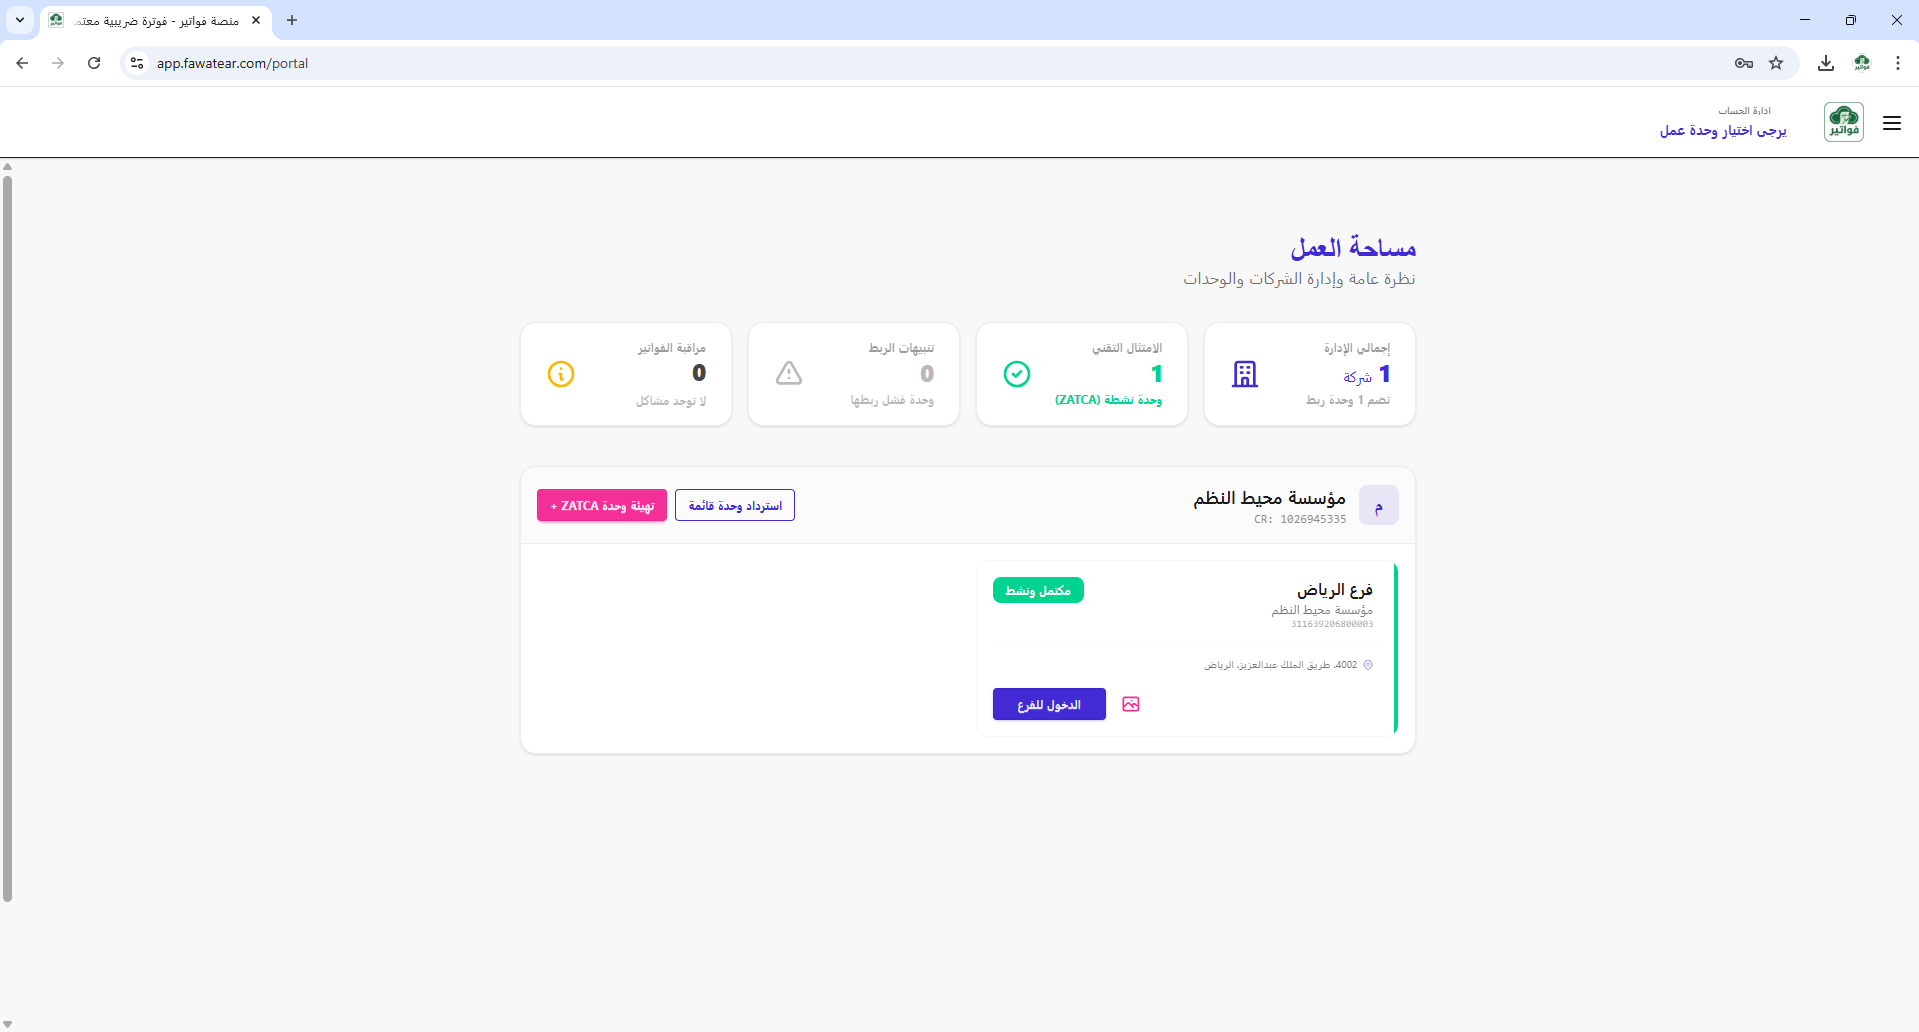Click the branch address طريق الملك عبدالعزيز text
Screen dimensions: 1919x1032
[1281, 665]
